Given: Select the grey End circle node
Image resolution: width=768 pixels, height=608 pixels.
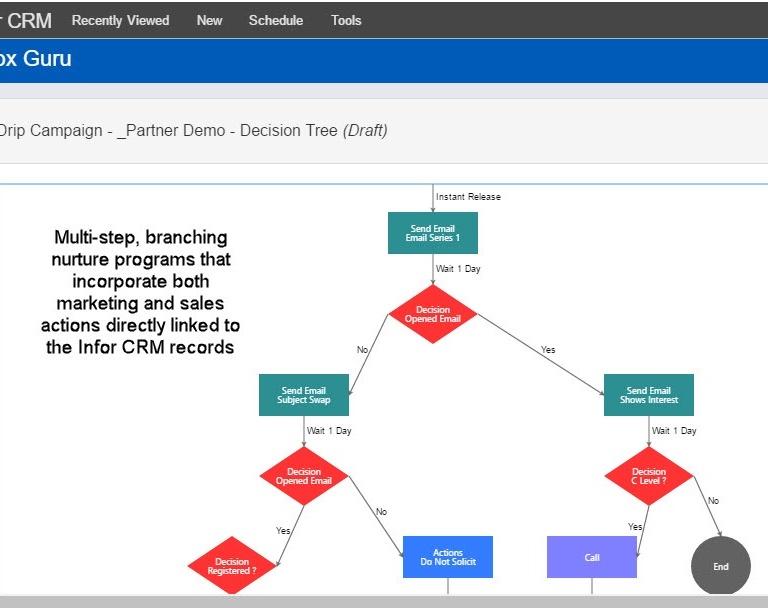Looking at the screenshot, I should point(720,566).
